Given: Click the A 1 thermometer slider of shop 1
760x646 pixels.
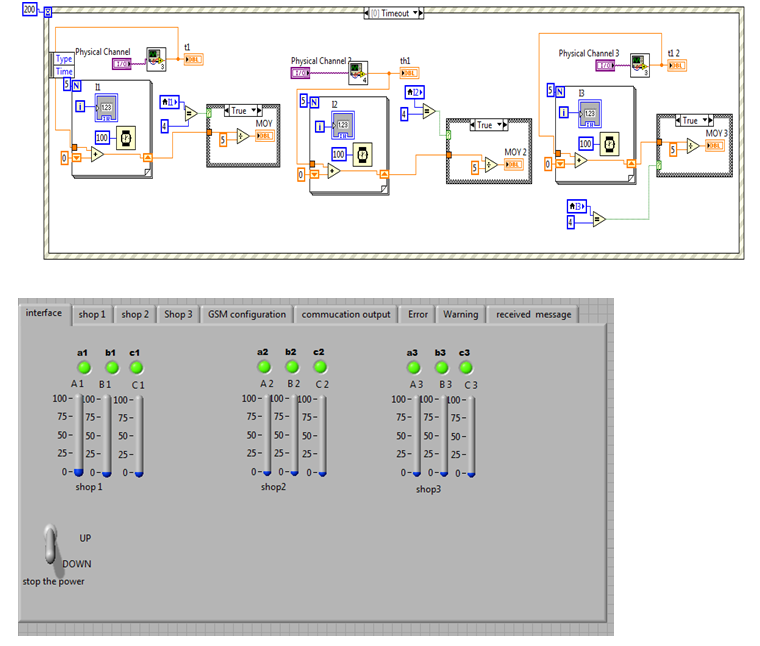Looking at the screenshot, I should [x=79, y=435].
